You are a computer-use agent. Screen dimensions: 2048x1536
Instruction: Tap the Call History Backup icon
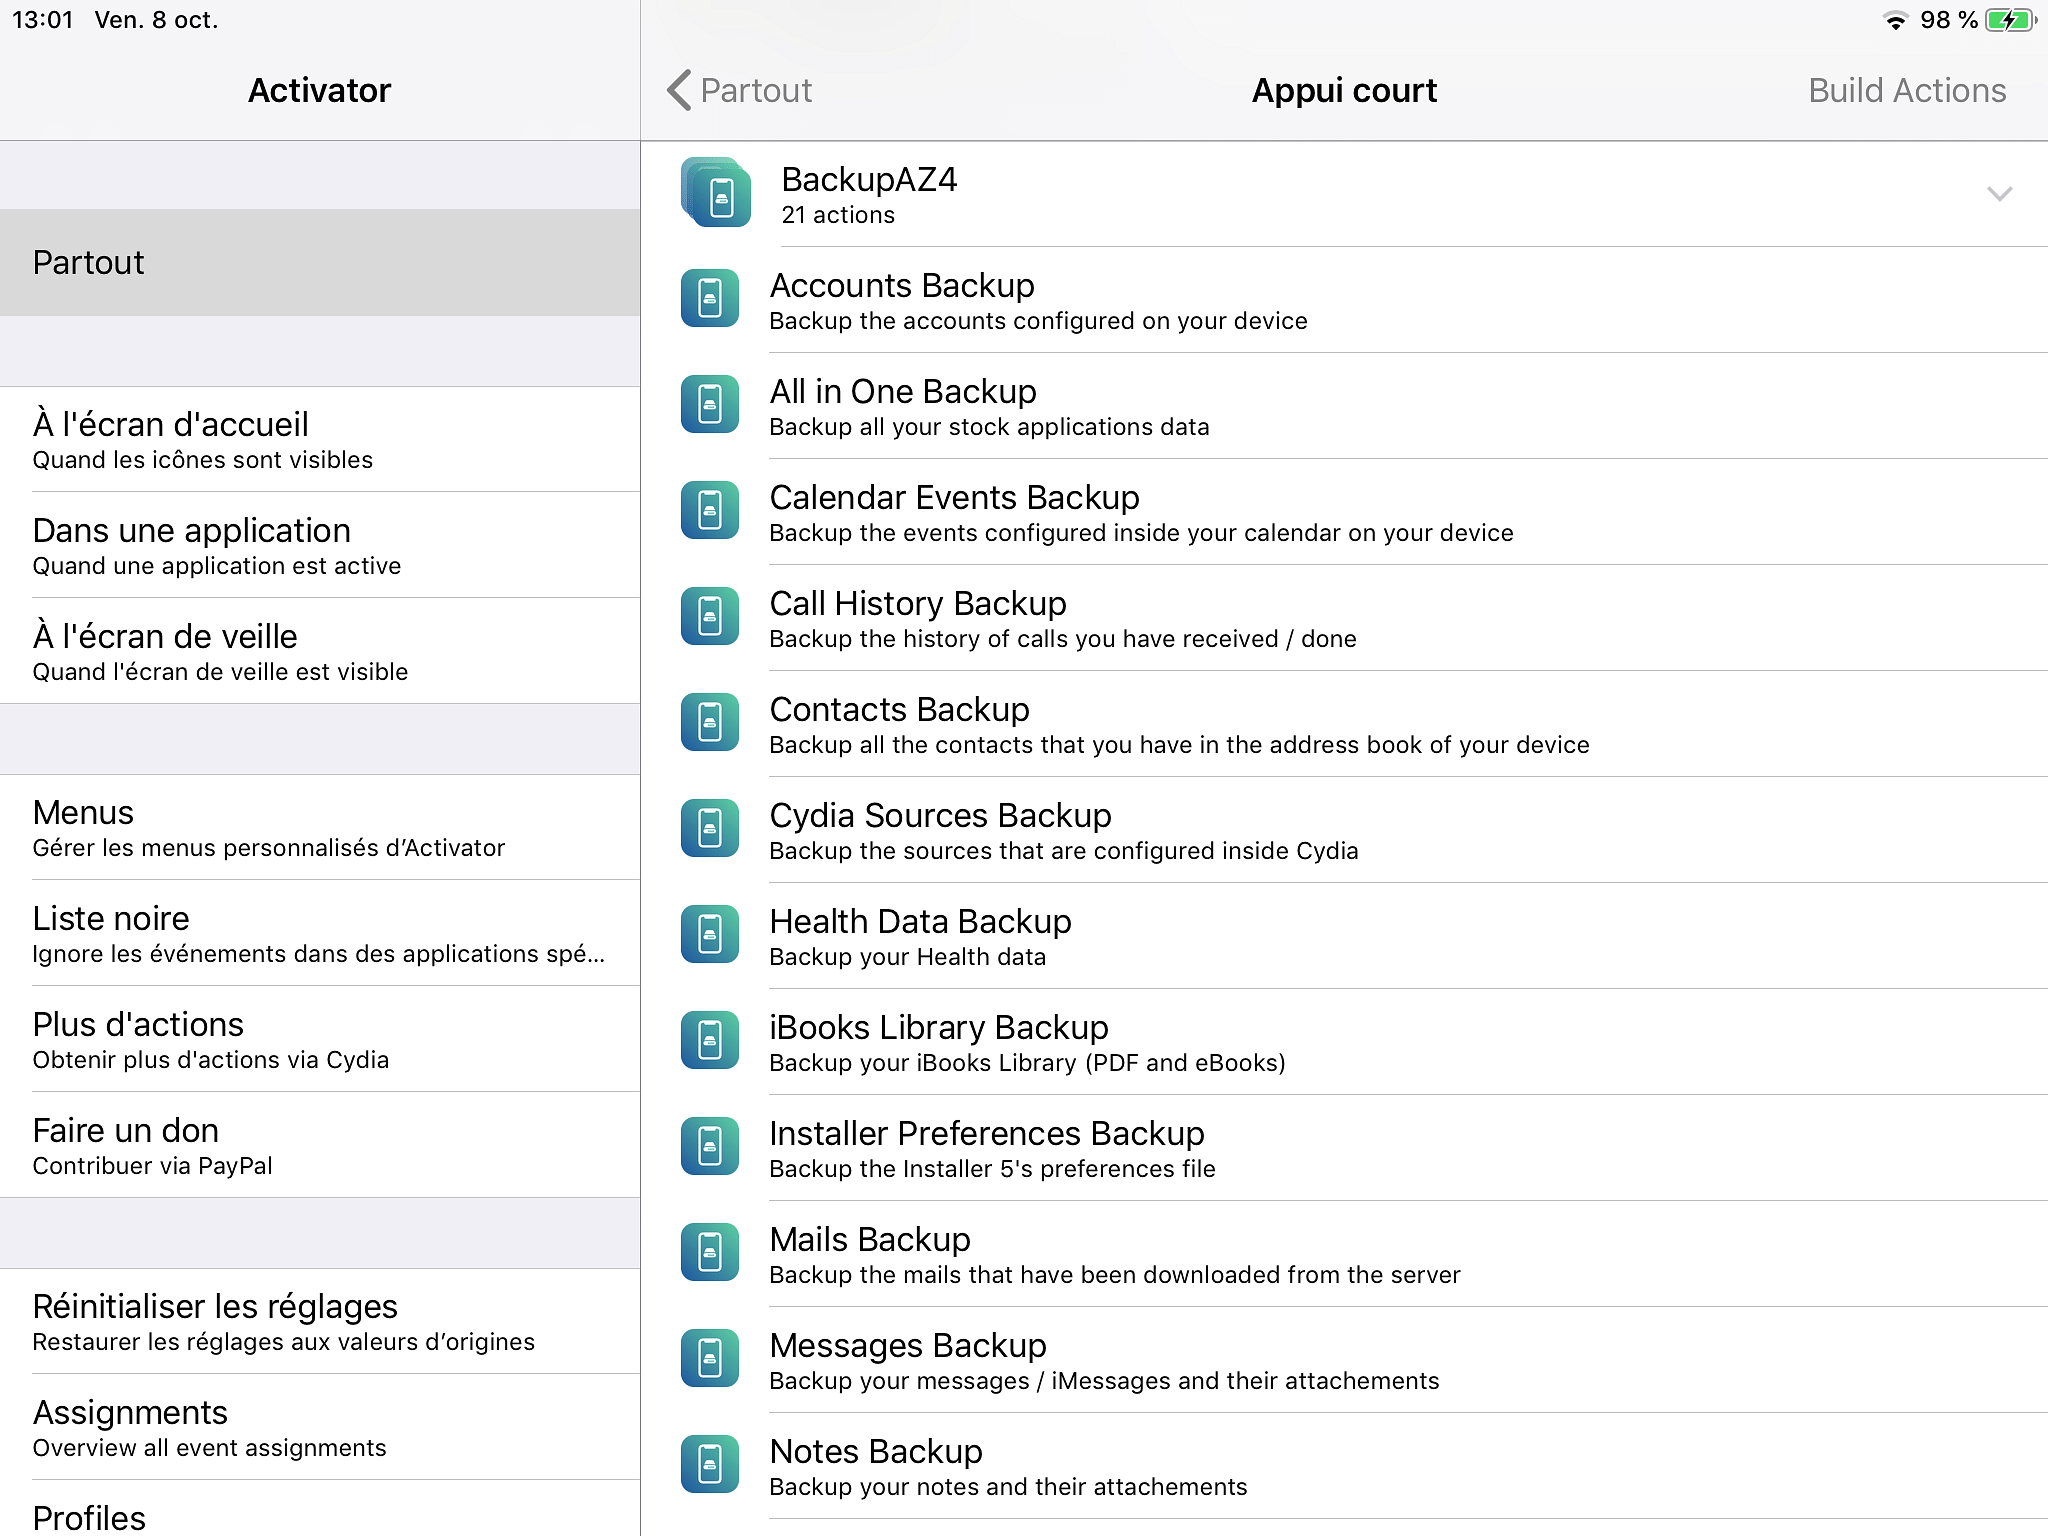[710, 617]
